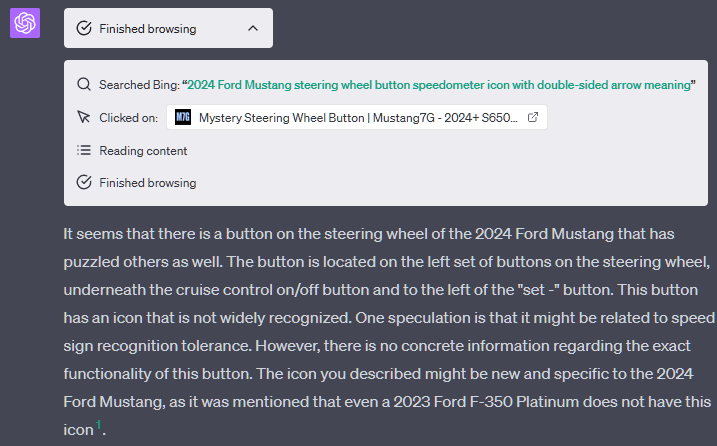717x446 pixels.
Task: Open citation footnote 1 after icon
Action: click(98, 425)
